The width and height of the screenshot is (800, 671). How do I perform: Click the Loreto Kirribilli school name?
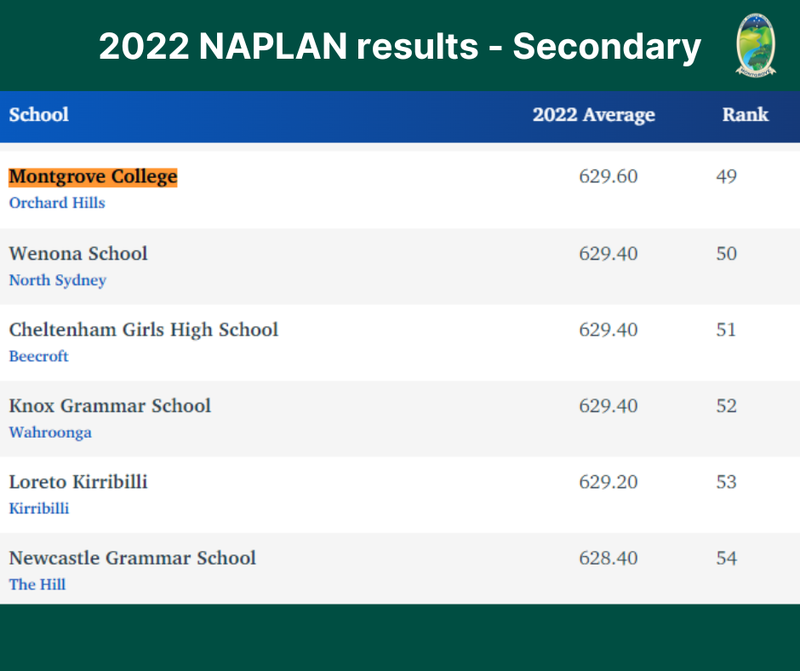click(x=78, y=482)
